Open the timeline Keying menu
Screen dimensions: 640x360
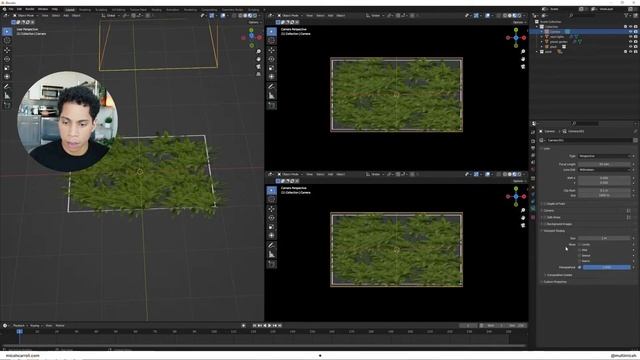[35, 326]
